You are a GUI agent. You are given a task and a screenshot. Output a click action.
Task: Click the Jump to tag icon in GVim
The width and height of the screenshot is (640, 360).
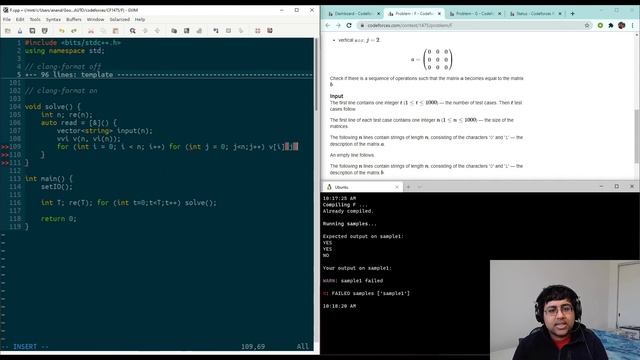(x=241, y=31)
